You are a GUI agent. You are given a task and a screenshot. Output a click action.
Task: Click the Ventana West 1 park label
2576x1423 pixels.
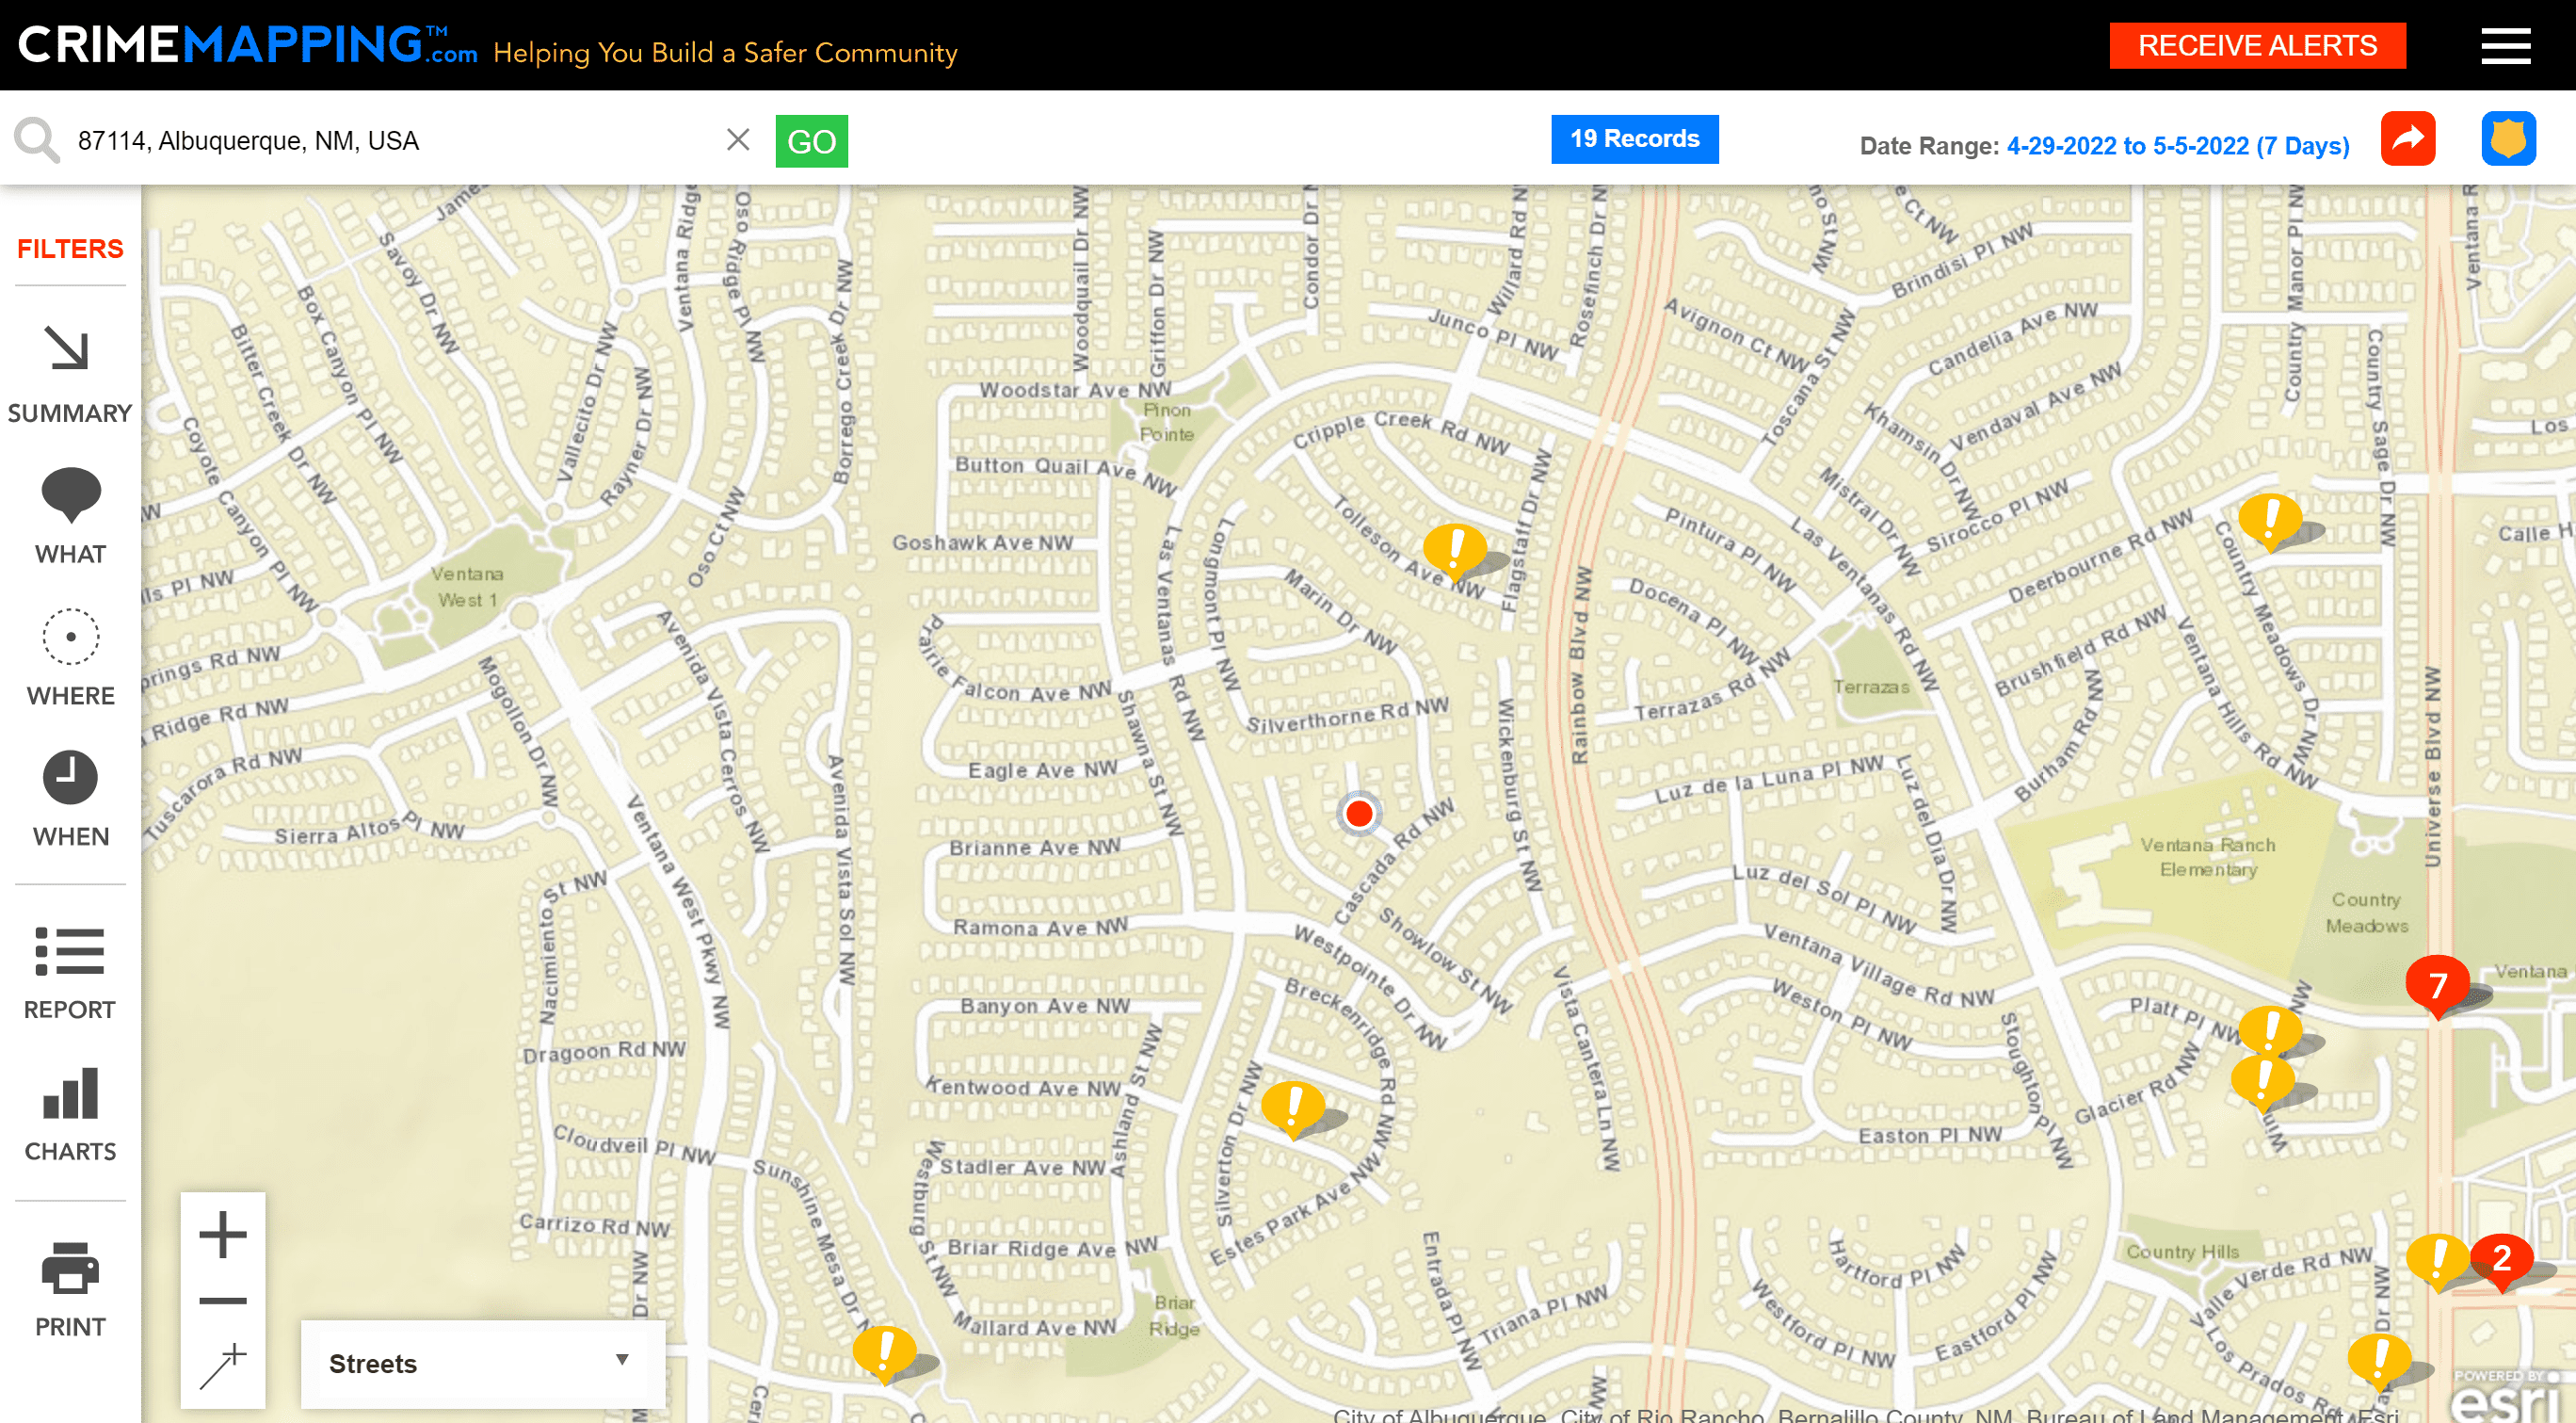point(467,587)
